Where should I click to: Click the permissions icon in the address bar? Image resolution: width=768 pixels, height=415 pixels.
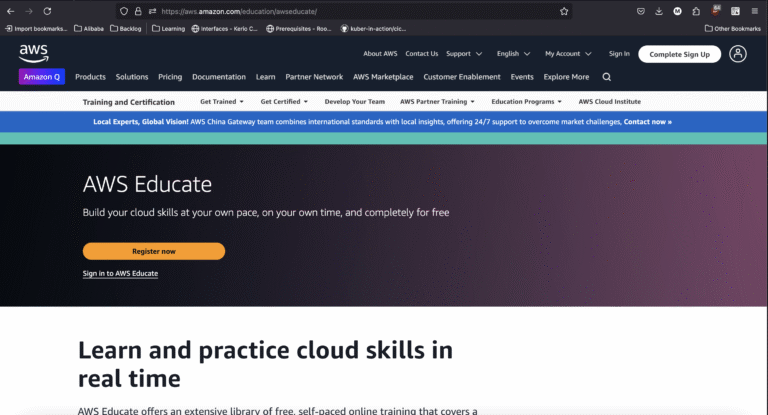click(x=152, y=11)
